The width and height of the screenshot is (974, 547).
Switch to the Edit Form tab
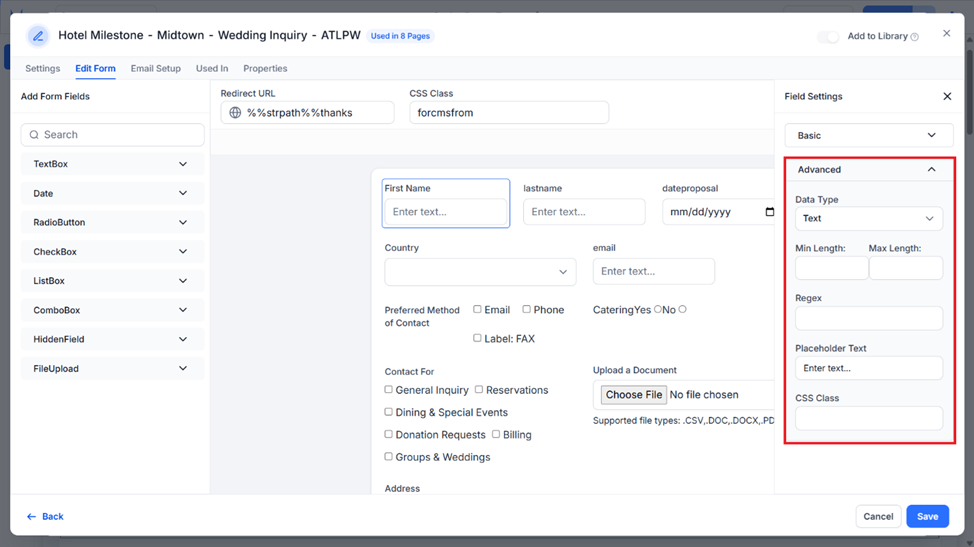[x=95, y=68]
